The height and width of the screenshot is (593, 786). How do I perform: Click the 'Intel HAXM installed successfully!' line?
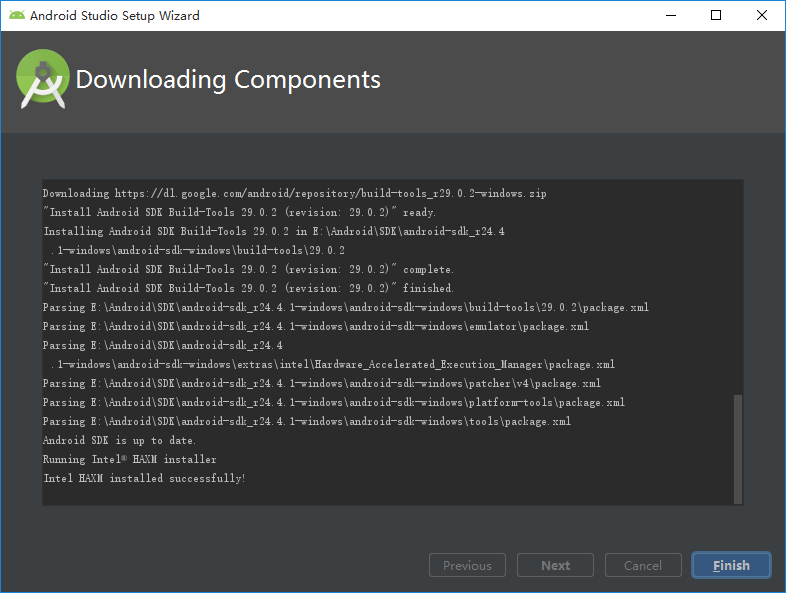(x=144, y=478)
